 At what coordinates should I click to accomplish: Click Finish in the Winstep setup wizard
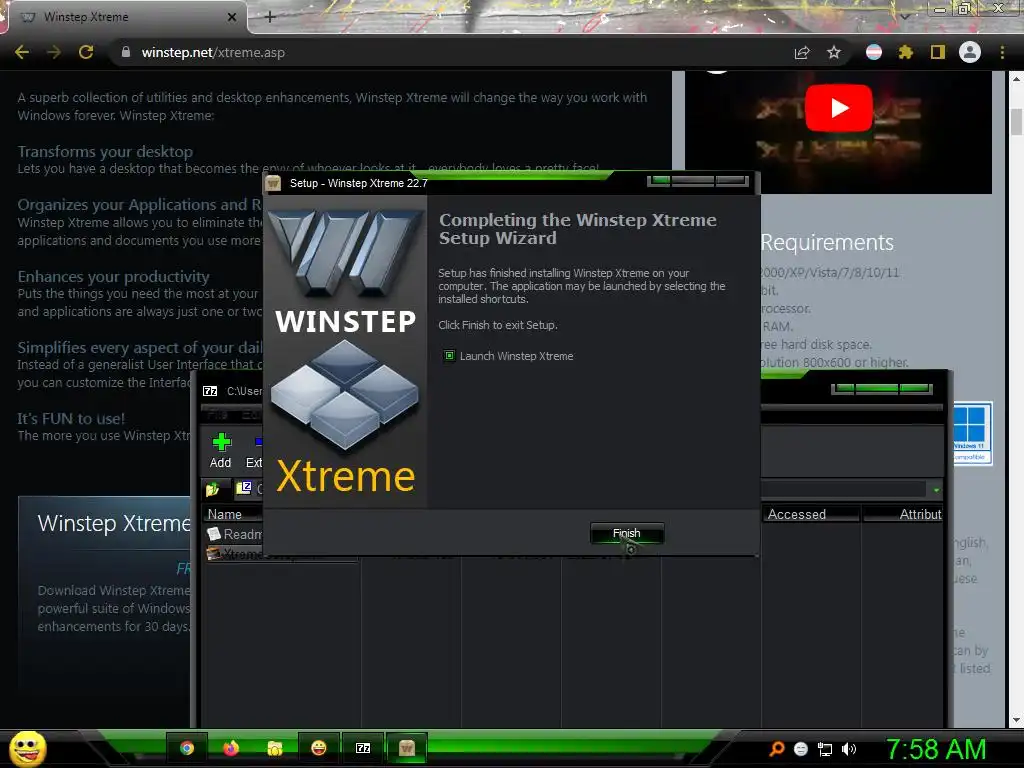coord(627,534)
